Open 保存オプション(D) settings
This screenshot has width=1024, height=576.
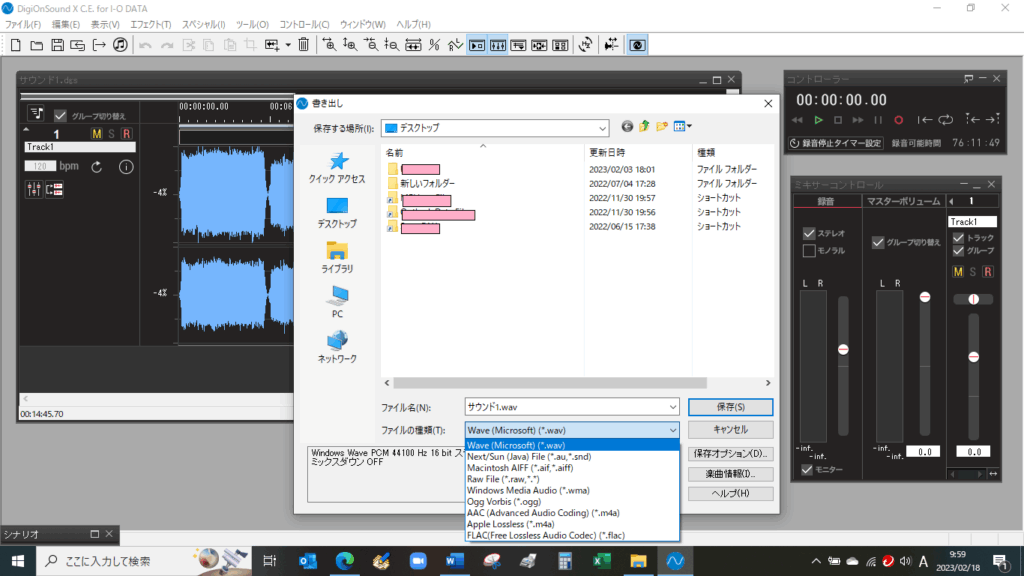pos(730,453)
